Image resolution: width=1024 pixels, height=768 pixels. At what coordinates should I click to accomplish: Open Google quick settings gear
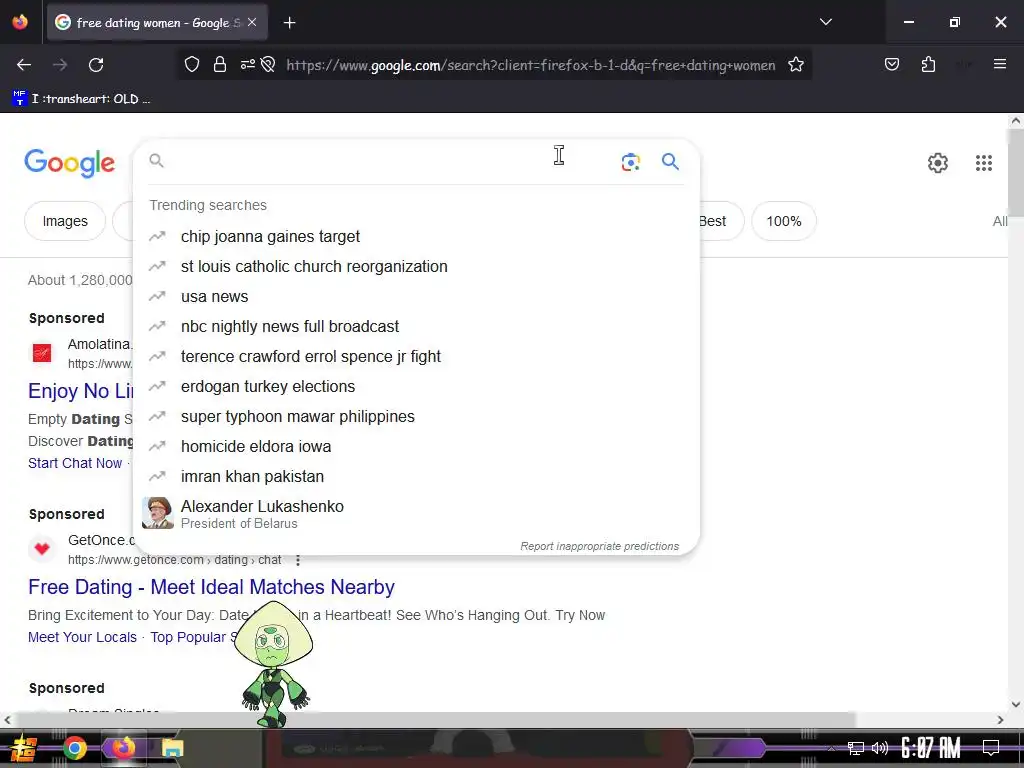tap(938, 163)
